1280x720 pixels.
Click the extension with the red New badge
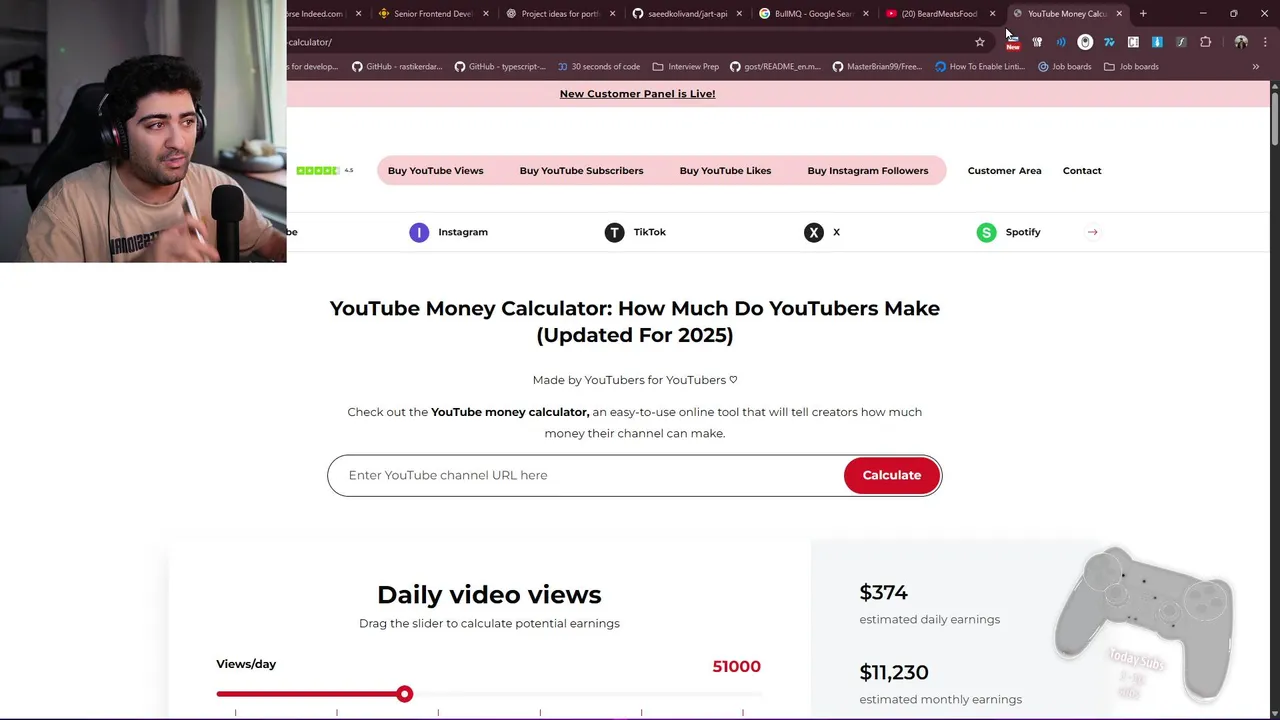[x=1013, y=42]
